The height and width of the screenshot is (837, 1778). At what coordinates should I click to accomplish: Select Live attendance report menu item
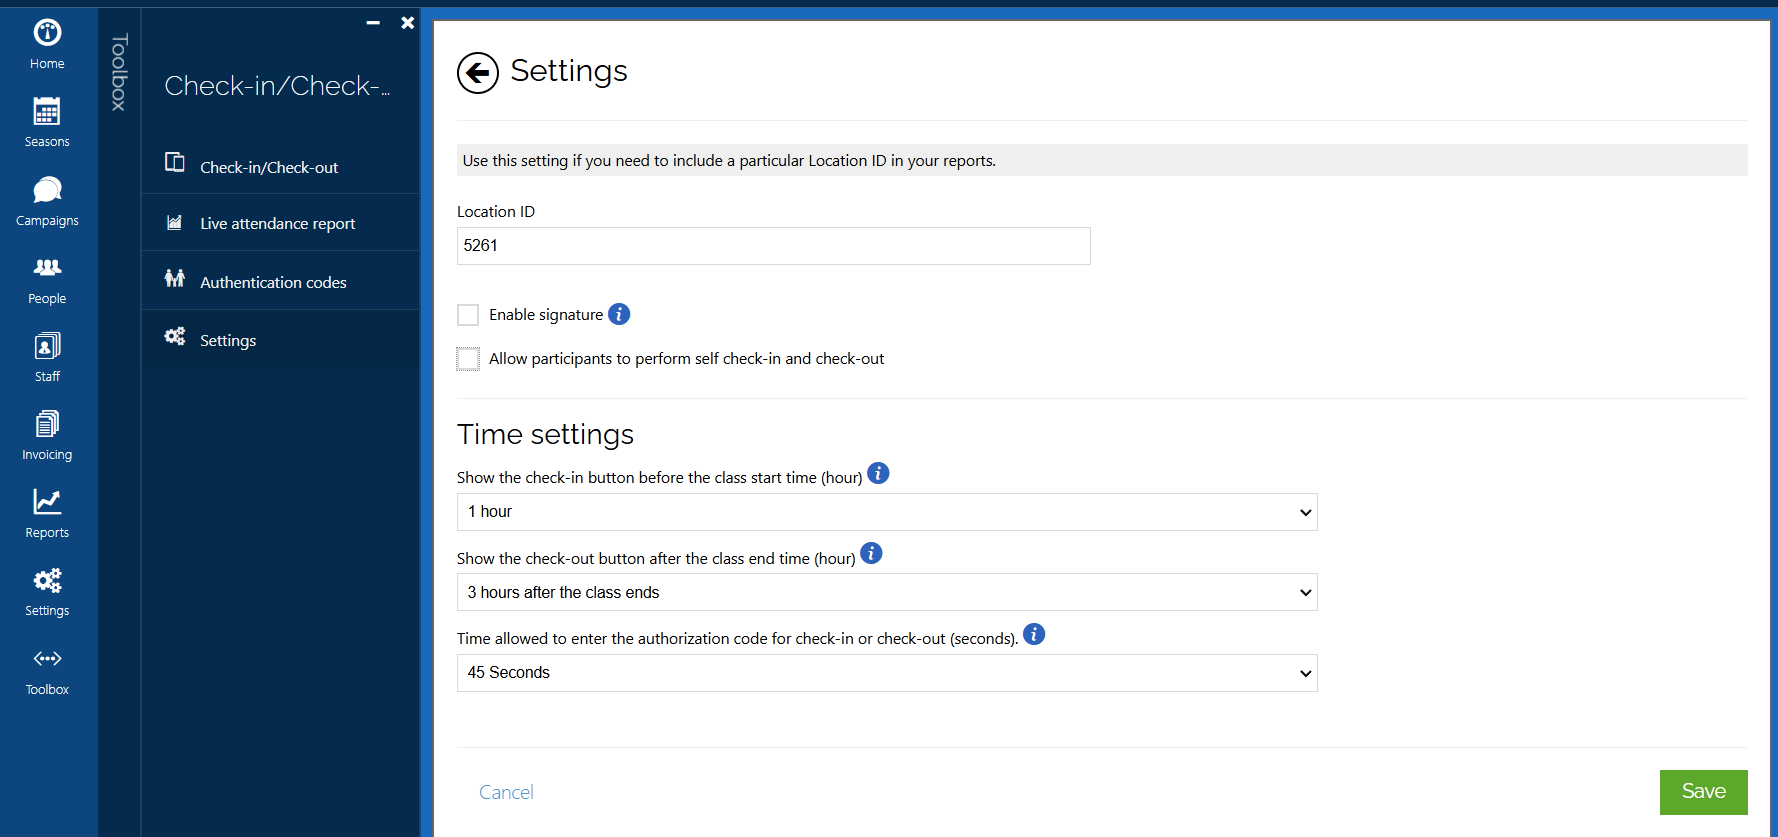(277, 224)
